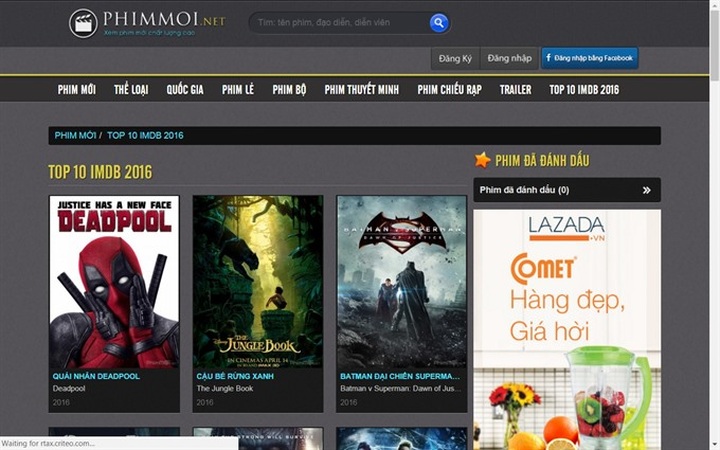Screen dimensions: 720x450
Task: Open the Quốc Gia menu
Action: coord(185,90)
